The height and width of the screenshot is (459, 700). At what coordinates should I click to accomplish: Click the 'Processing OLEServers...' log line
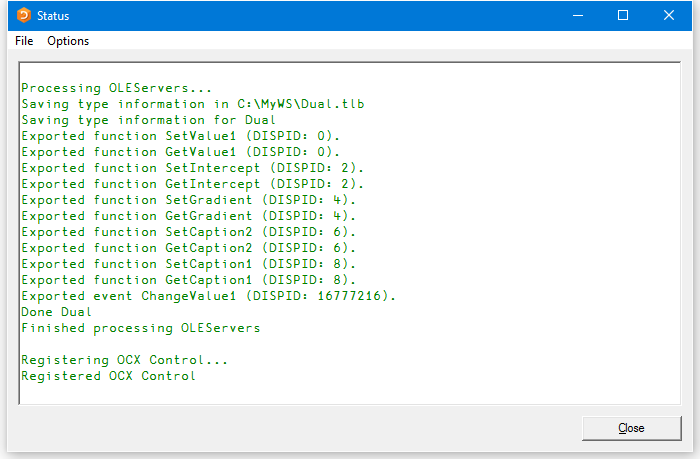click(x=116, y=88)
